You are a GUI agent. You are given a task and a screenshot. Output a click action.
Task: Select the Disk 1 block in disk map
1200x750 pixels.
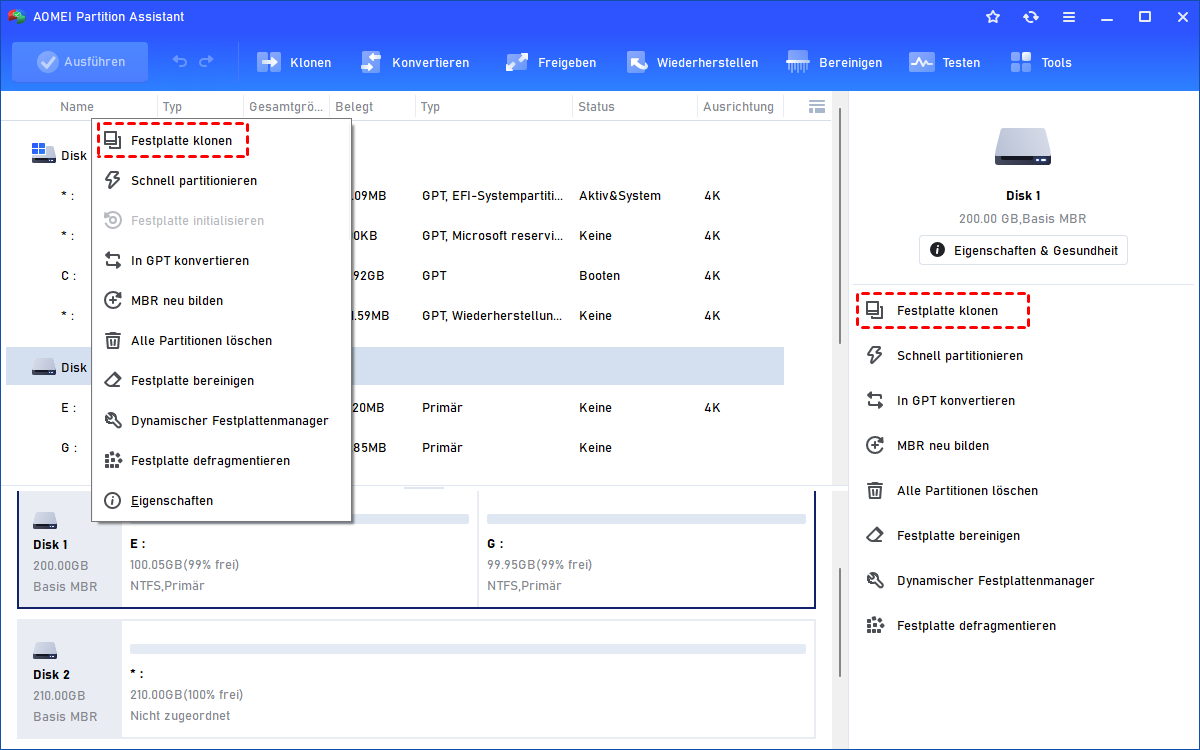click(70, 550)
